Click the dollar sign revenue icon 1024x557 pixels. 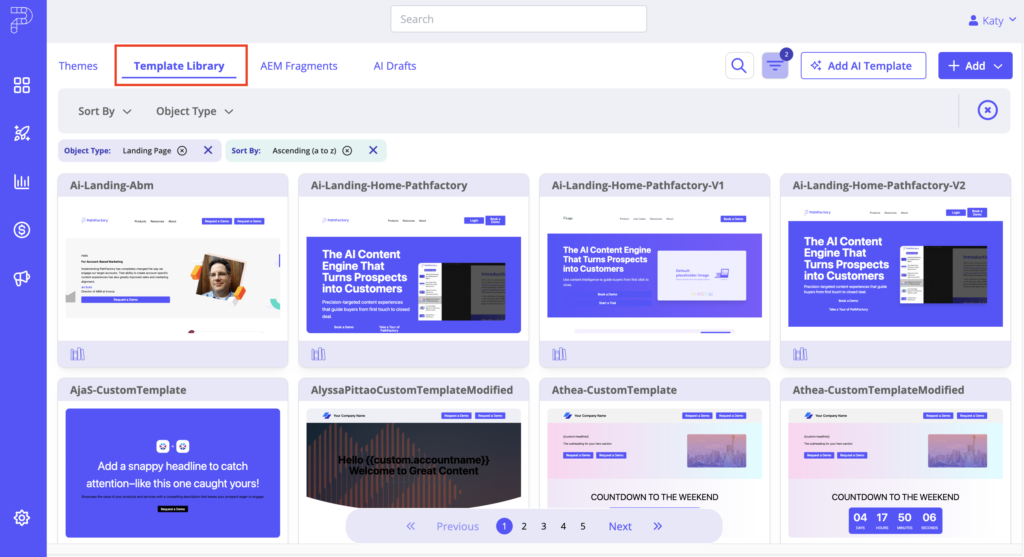pos(22,230)
